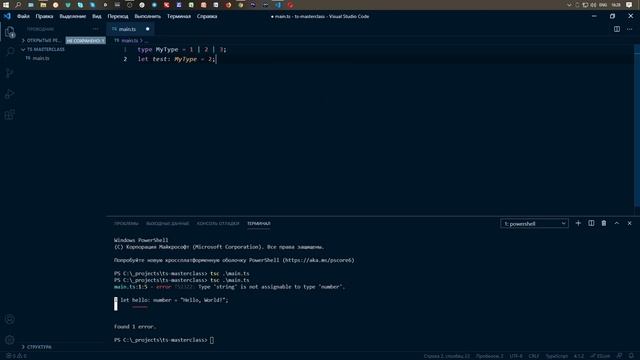Open the feedback icon in status bar
The width and height of the screenshot is (640, 360).
pos(620,356)
